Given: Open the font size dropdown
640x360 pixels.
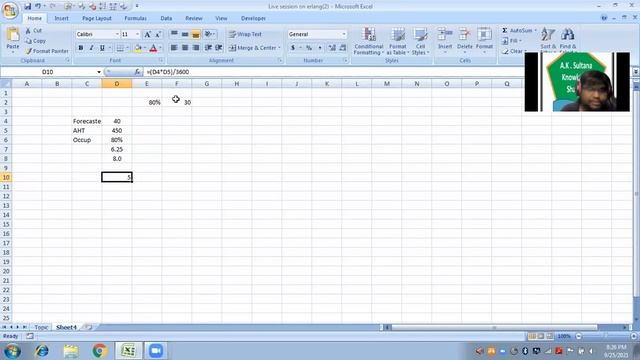Looking at the screenshot, I should (137, 34).
